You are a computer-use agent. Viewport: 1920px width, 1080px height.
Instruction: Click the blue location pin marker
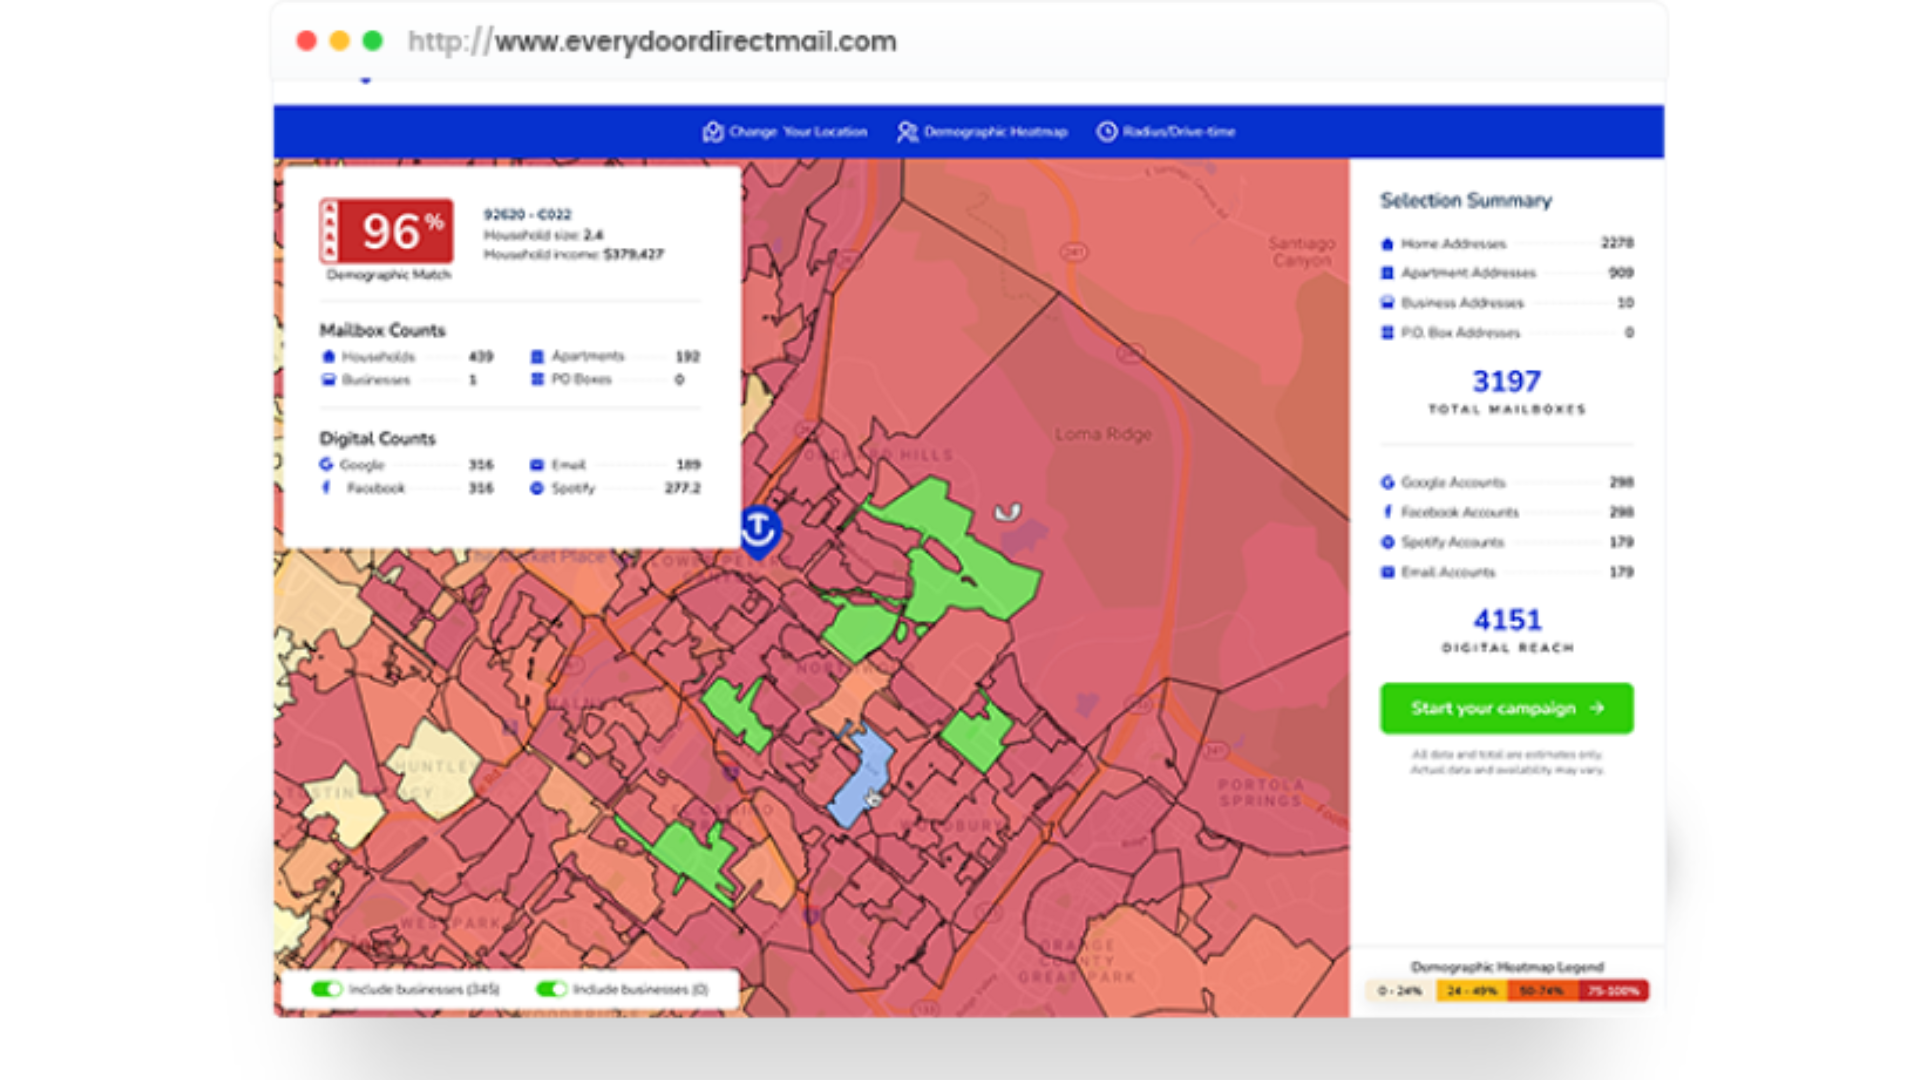pos(759,529)
